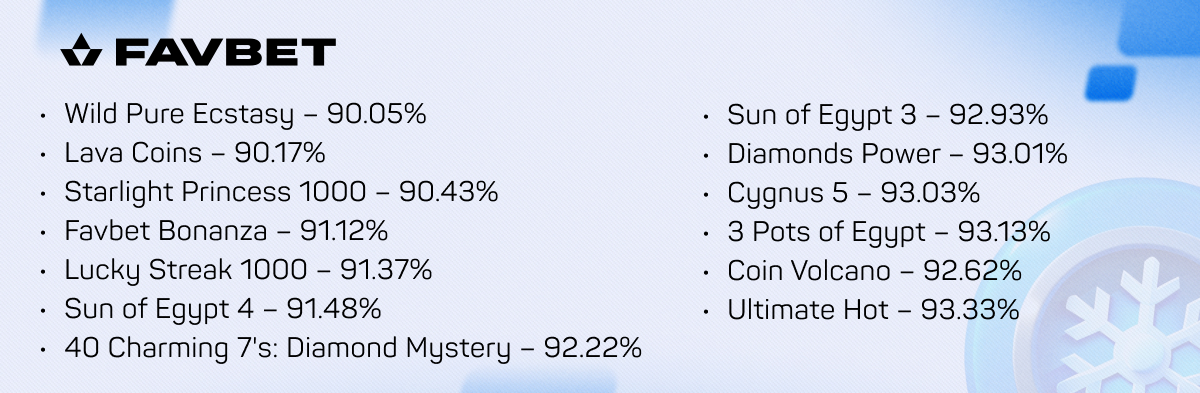This screenshot has width=1200, height=393.
Task: Click 40 Charming 7's: Diamond Mystery
Action: [352, 349]
